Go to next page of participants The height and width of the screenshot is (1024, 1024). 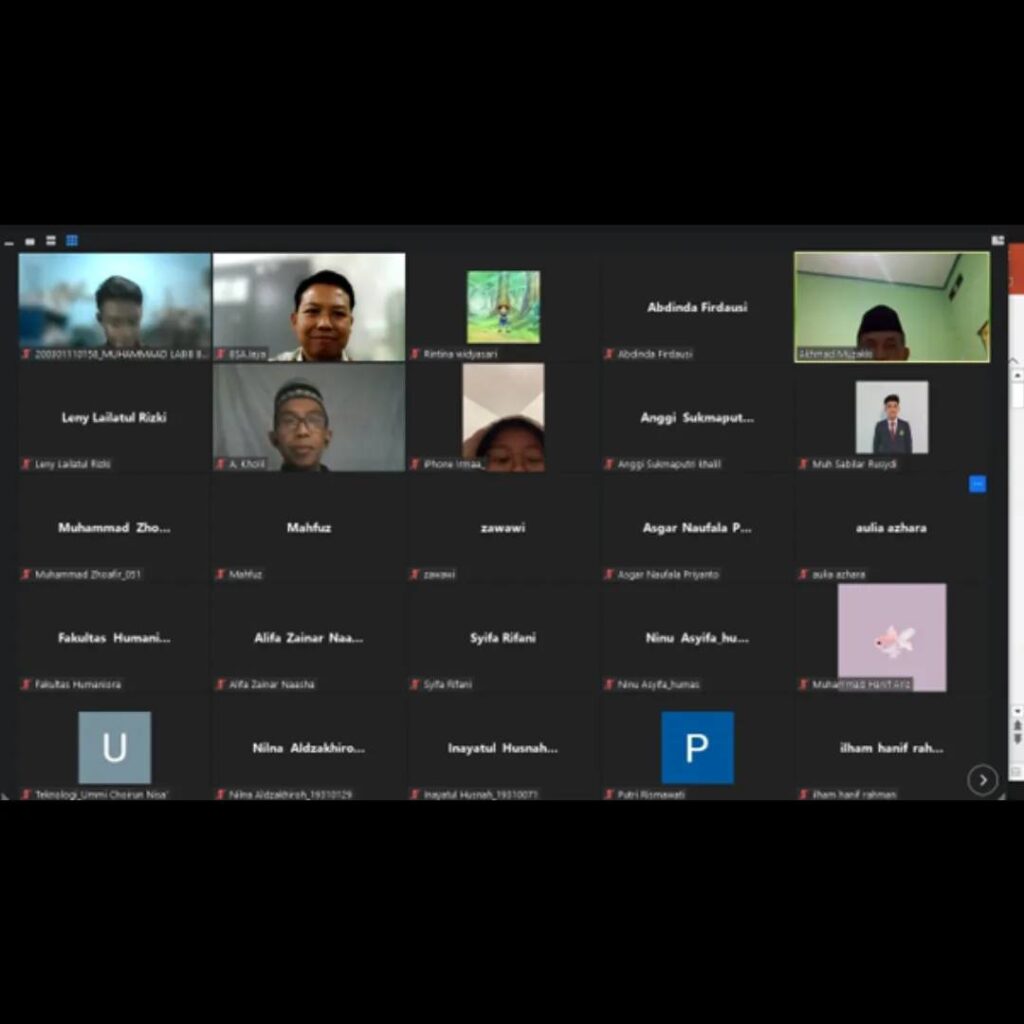982,779
